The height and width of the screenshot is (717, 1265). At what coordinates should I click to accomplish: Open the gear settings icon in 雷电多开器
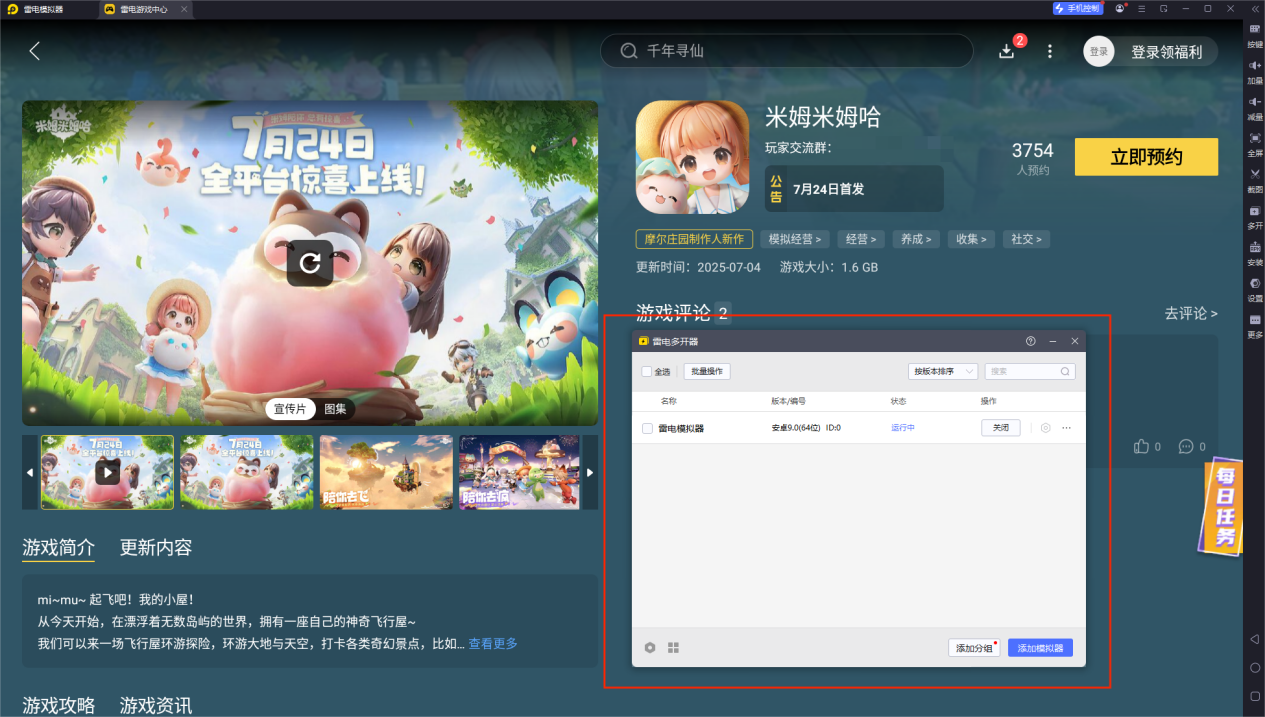(650, 648)
